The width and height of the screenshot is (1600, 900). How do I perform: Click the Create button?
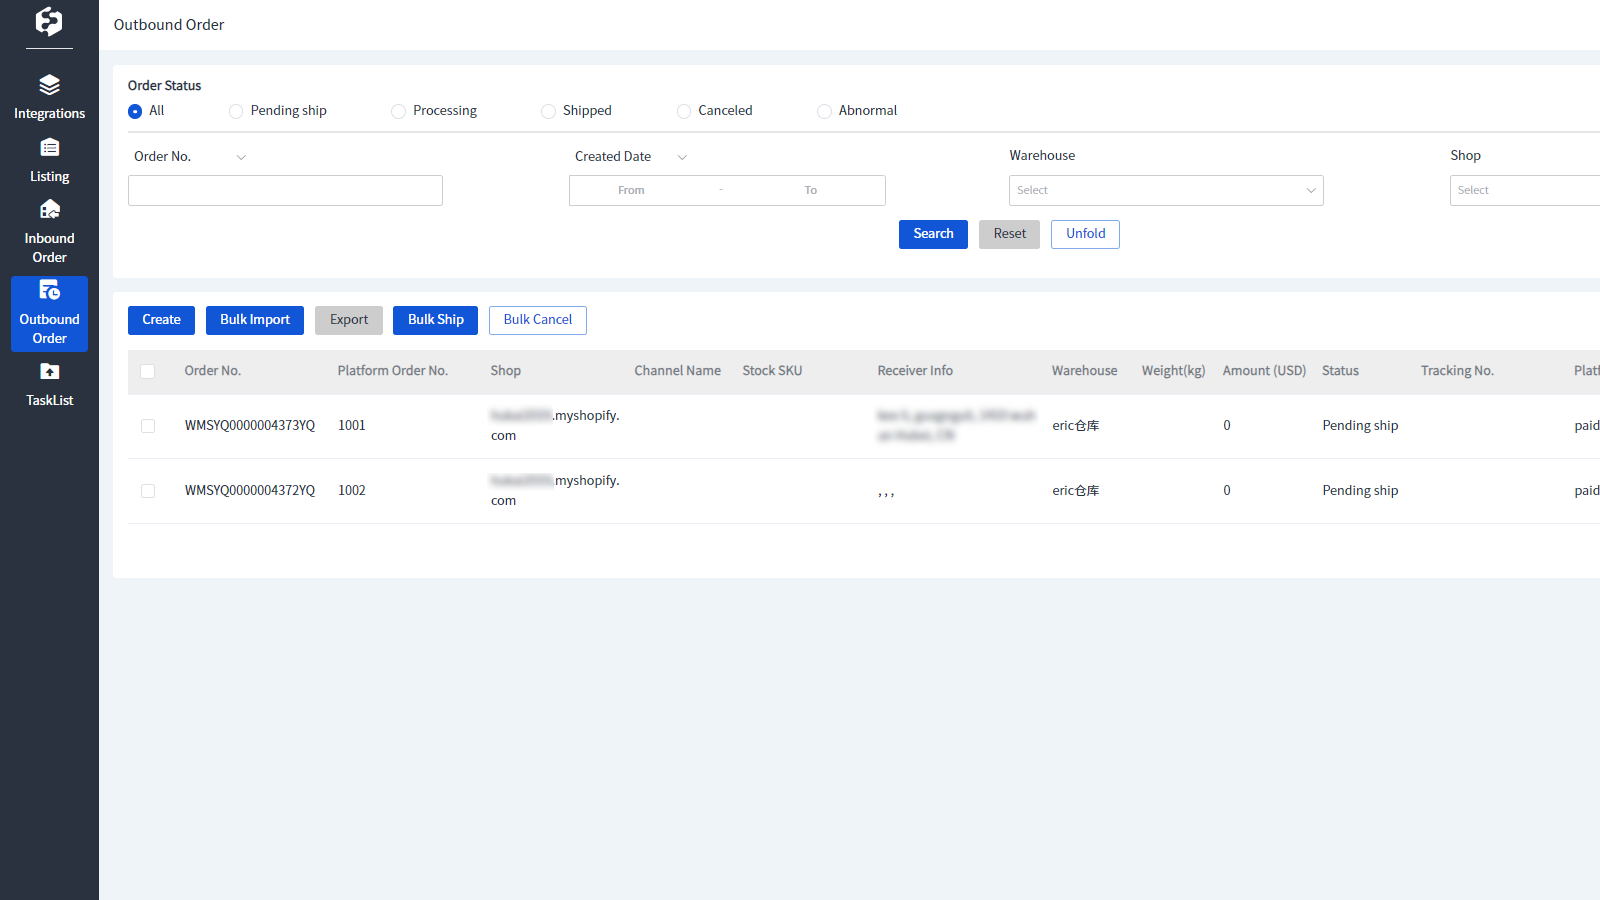pos(161,320)
